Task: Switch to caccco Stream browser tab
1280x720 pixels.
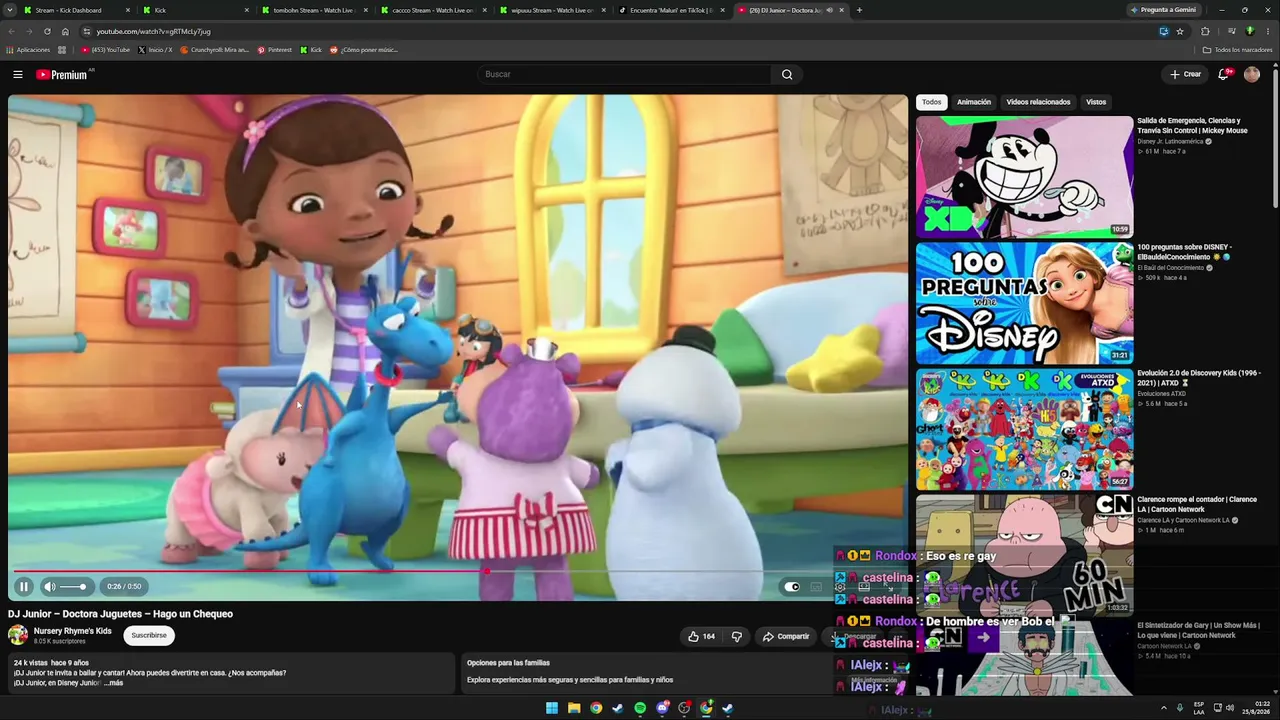Action: point(433,10)
